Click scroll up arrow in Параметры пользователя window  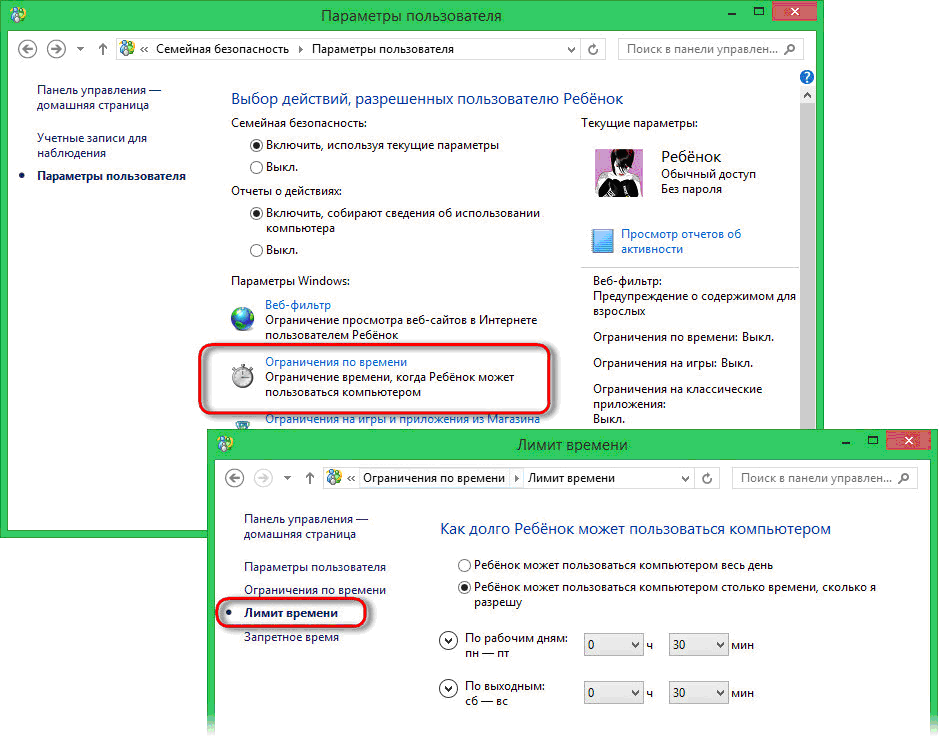807,95
